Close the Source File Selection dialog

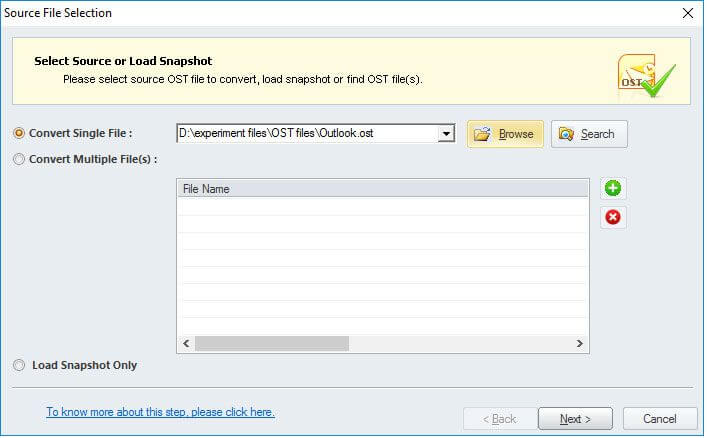point(687,13)
